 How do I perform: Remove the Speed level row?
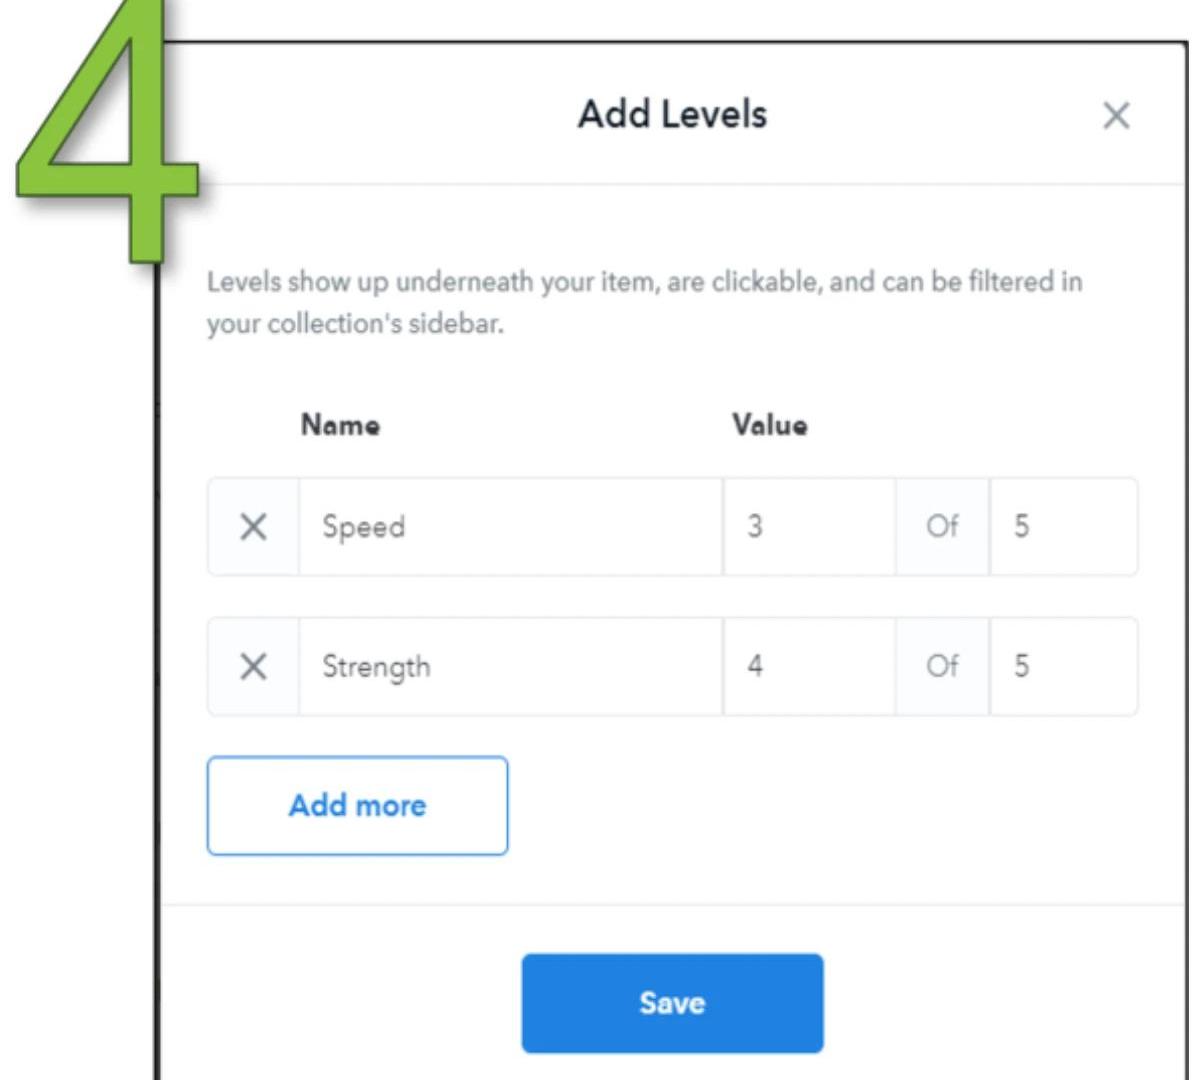click(253, 527)
